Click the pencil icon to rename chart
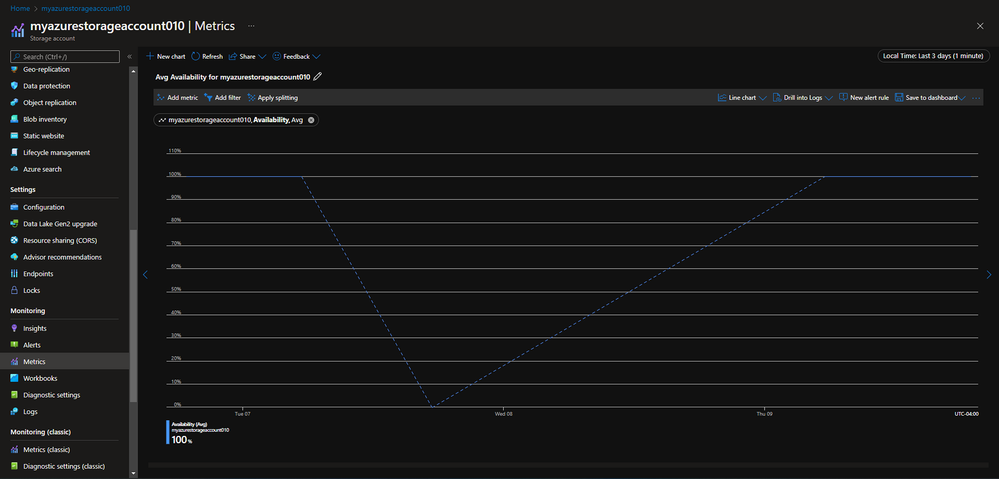999x479 pixels. 318,76
